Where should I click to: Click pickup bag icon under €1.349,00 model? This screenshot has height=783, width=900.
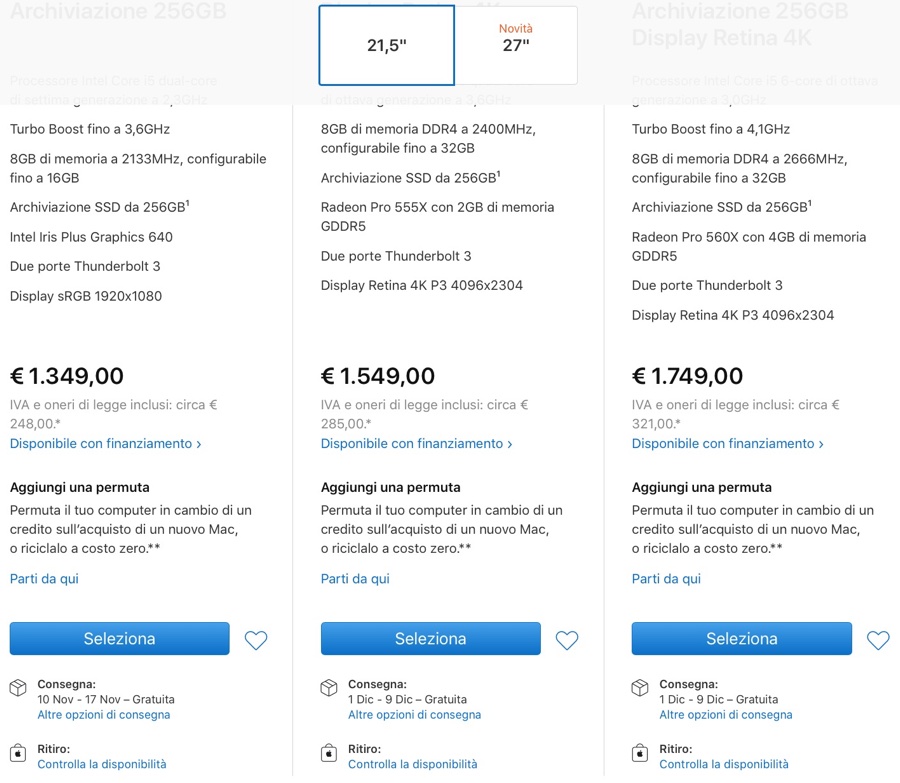pyautogui.click(x=18, y=752)
